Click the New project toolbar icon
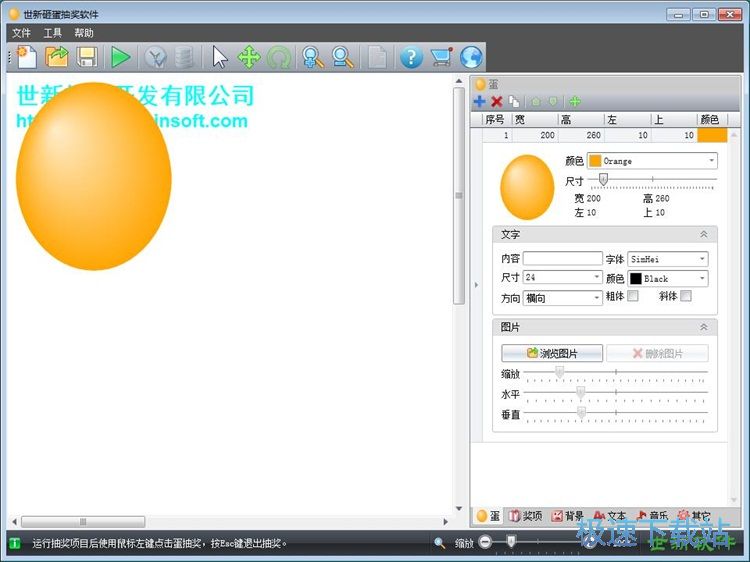 [x=25, y=57]
